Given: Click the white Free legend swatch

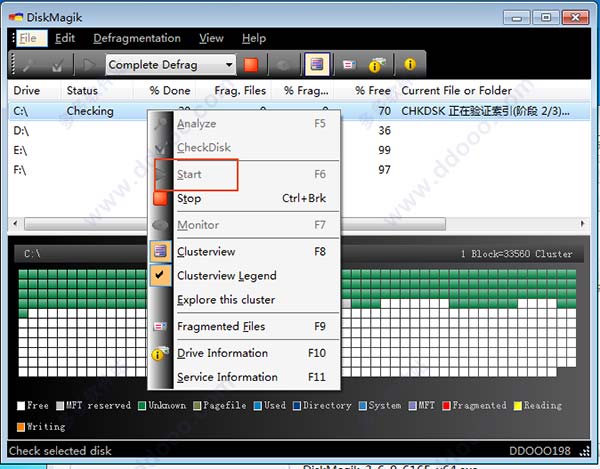Looking at the screenshot, I should click(21, 406).
